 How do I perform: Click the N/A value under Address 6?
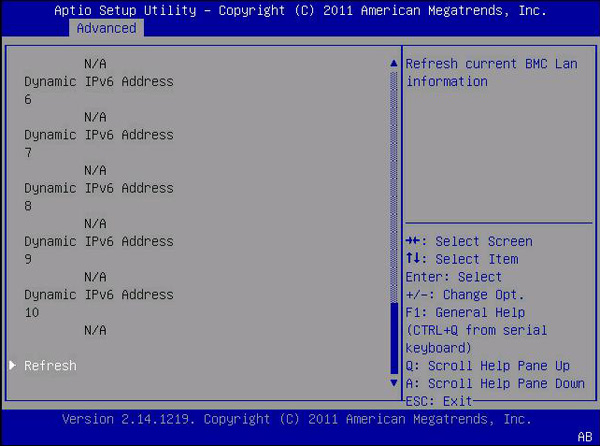(95, 117)
